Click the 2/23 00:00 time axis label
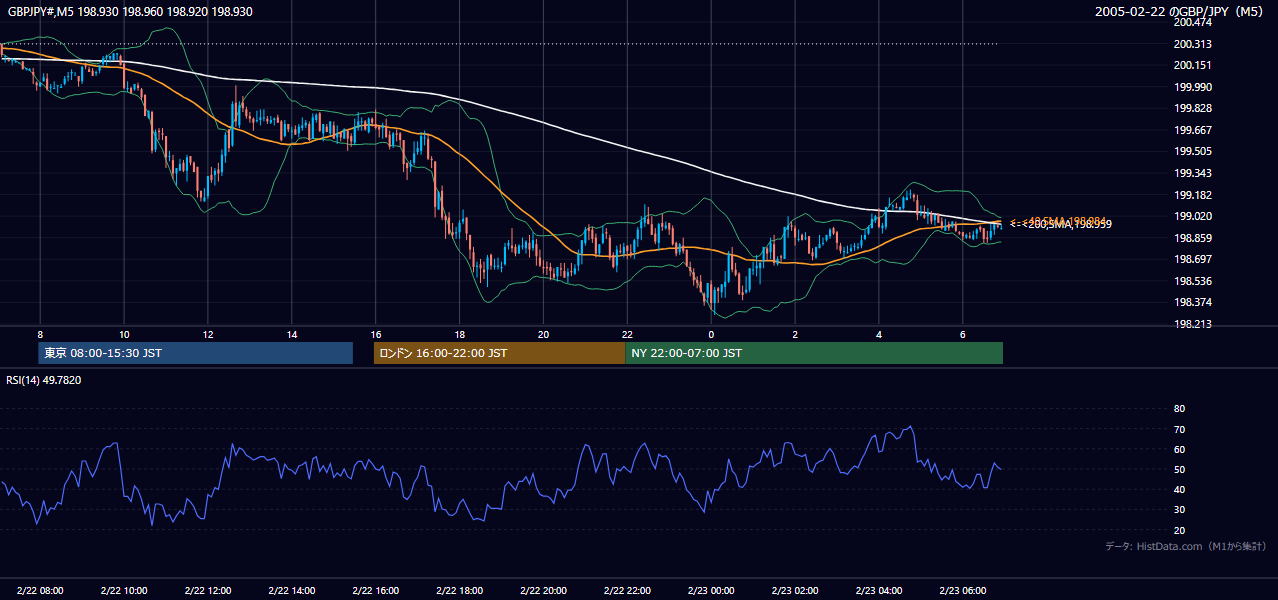This screenshot has width=1278, height=600. click(712, 591)
